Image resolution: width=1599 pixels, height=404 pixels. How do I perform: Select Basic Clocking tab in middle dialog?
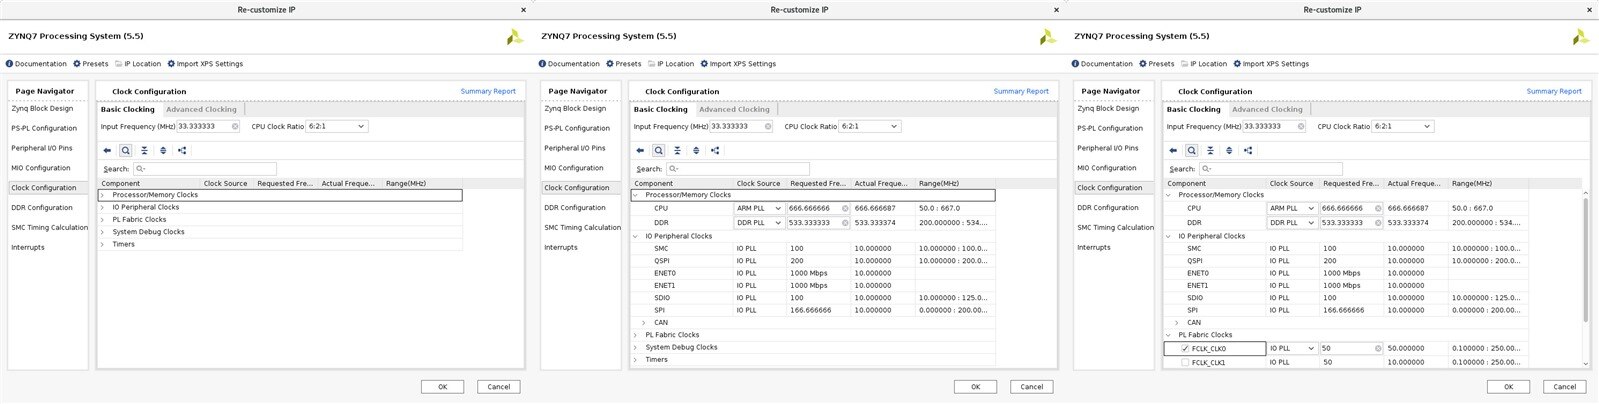pyautogui.click(x=661, y=110)
